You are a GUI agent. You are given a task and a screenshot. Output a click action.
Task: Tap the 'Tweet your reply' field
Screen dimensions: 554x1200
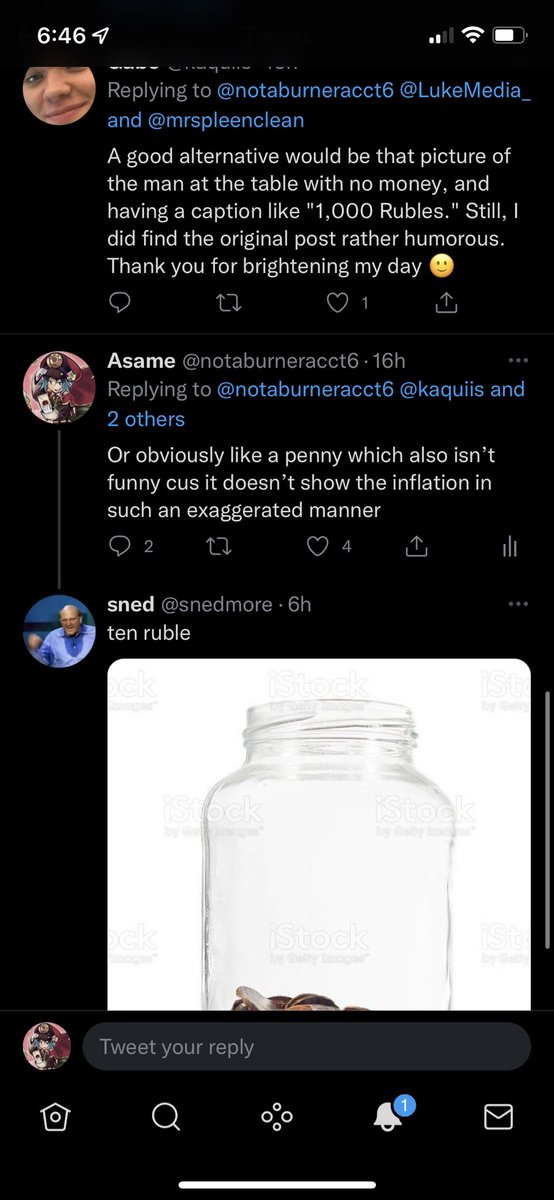[x=307, y=1047]
